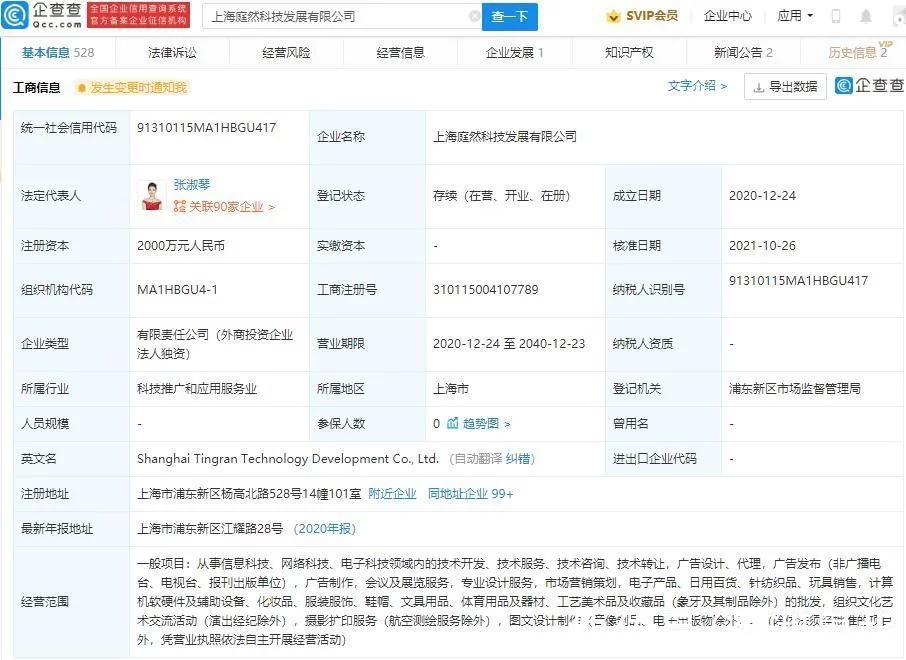Switch to 法律诉讼 tab

[x=172, y=53]
